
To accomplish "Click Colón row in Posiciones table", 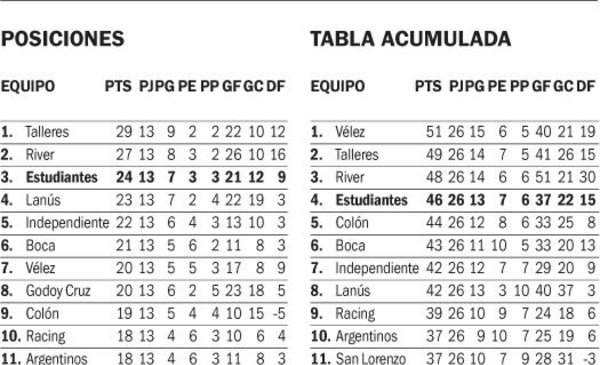I will click(144, 314).
